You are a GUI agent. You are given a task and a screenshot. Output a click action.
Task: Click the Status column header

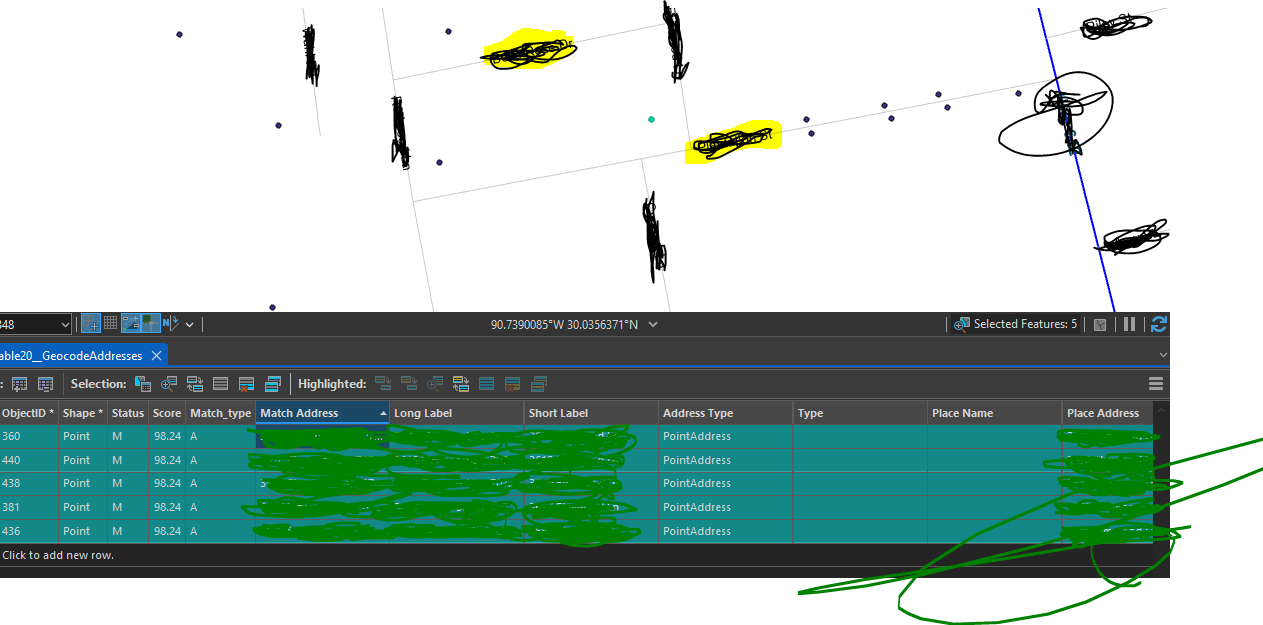[x=128, y=413]
